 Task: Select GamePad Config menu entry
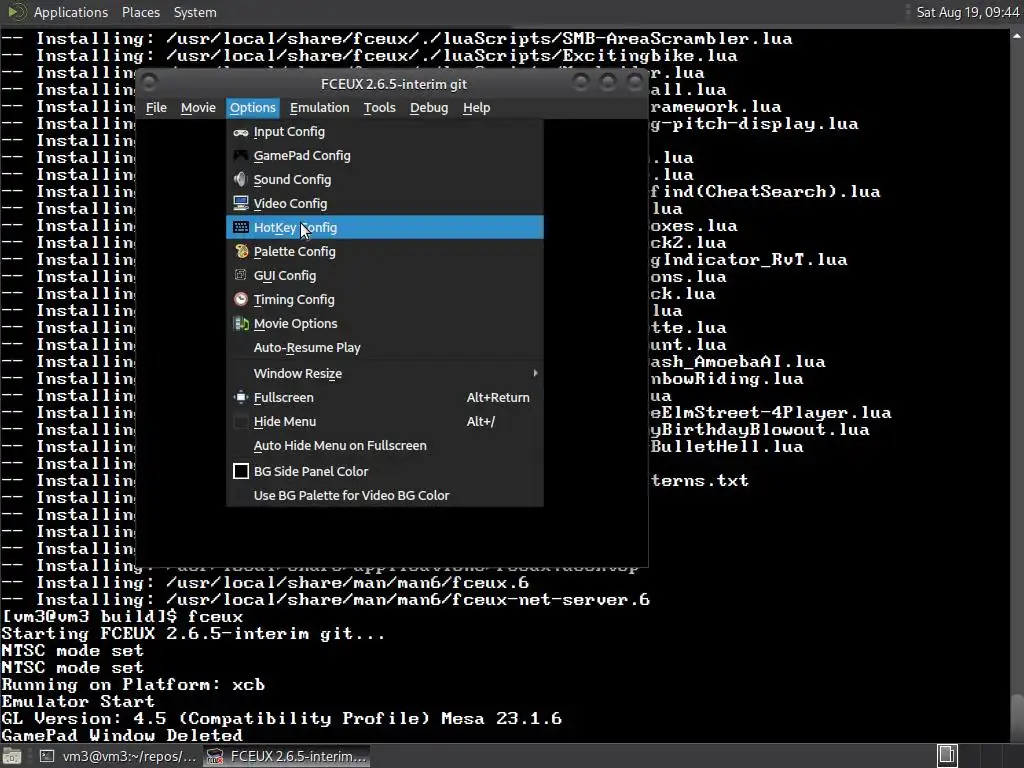(385, 155)
